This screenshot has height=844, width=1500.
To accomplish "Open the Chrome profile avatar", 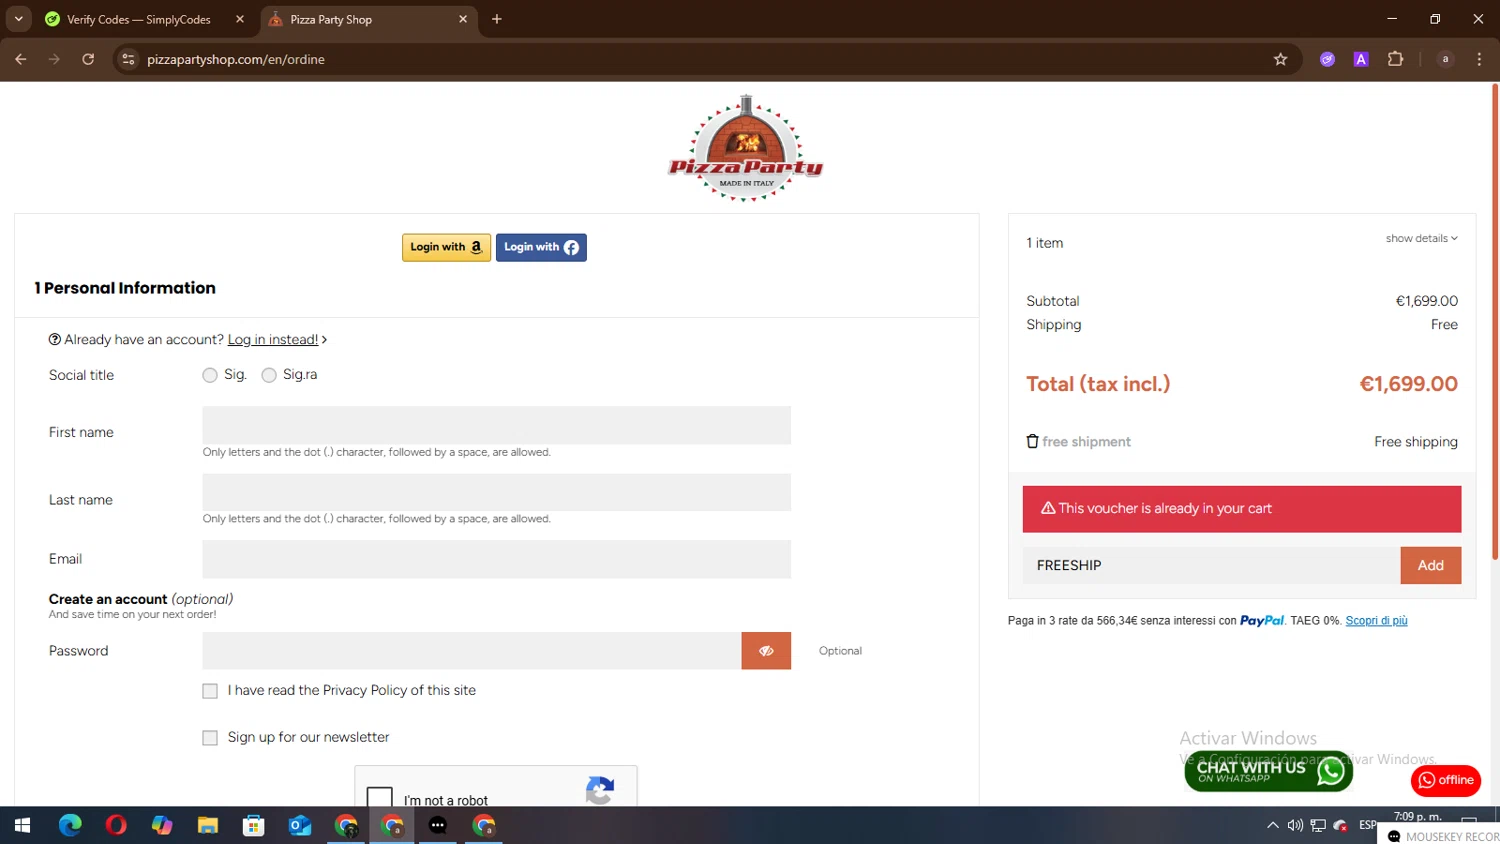I will (x=1445, y=59).
